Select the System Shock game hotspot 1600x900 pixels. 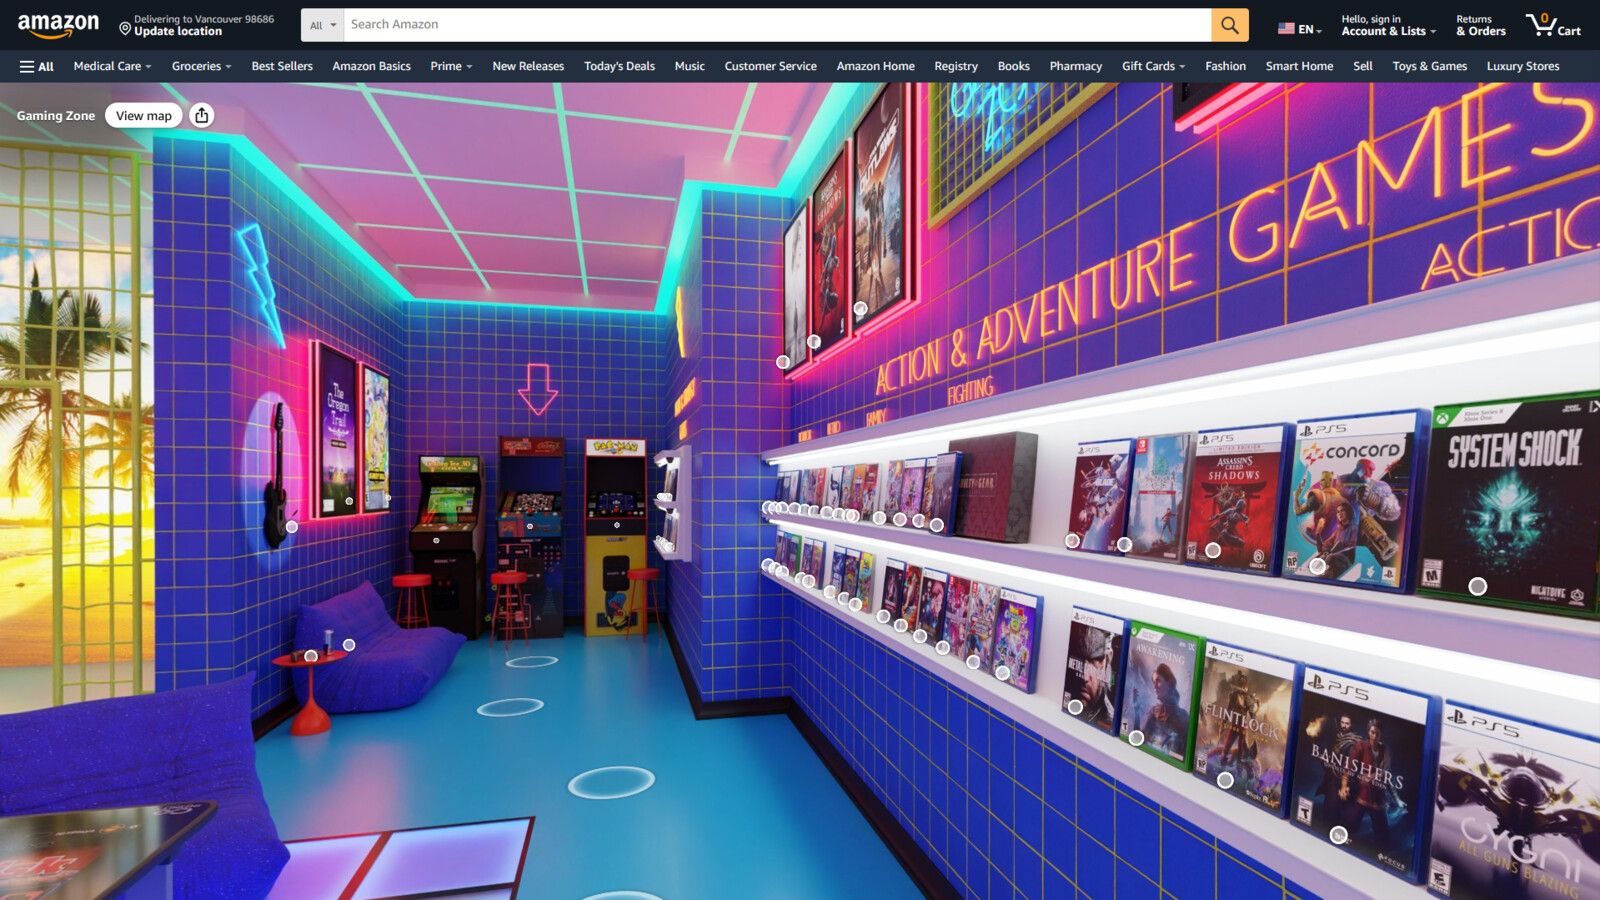pyautogui.click(x=1478, y=586)
